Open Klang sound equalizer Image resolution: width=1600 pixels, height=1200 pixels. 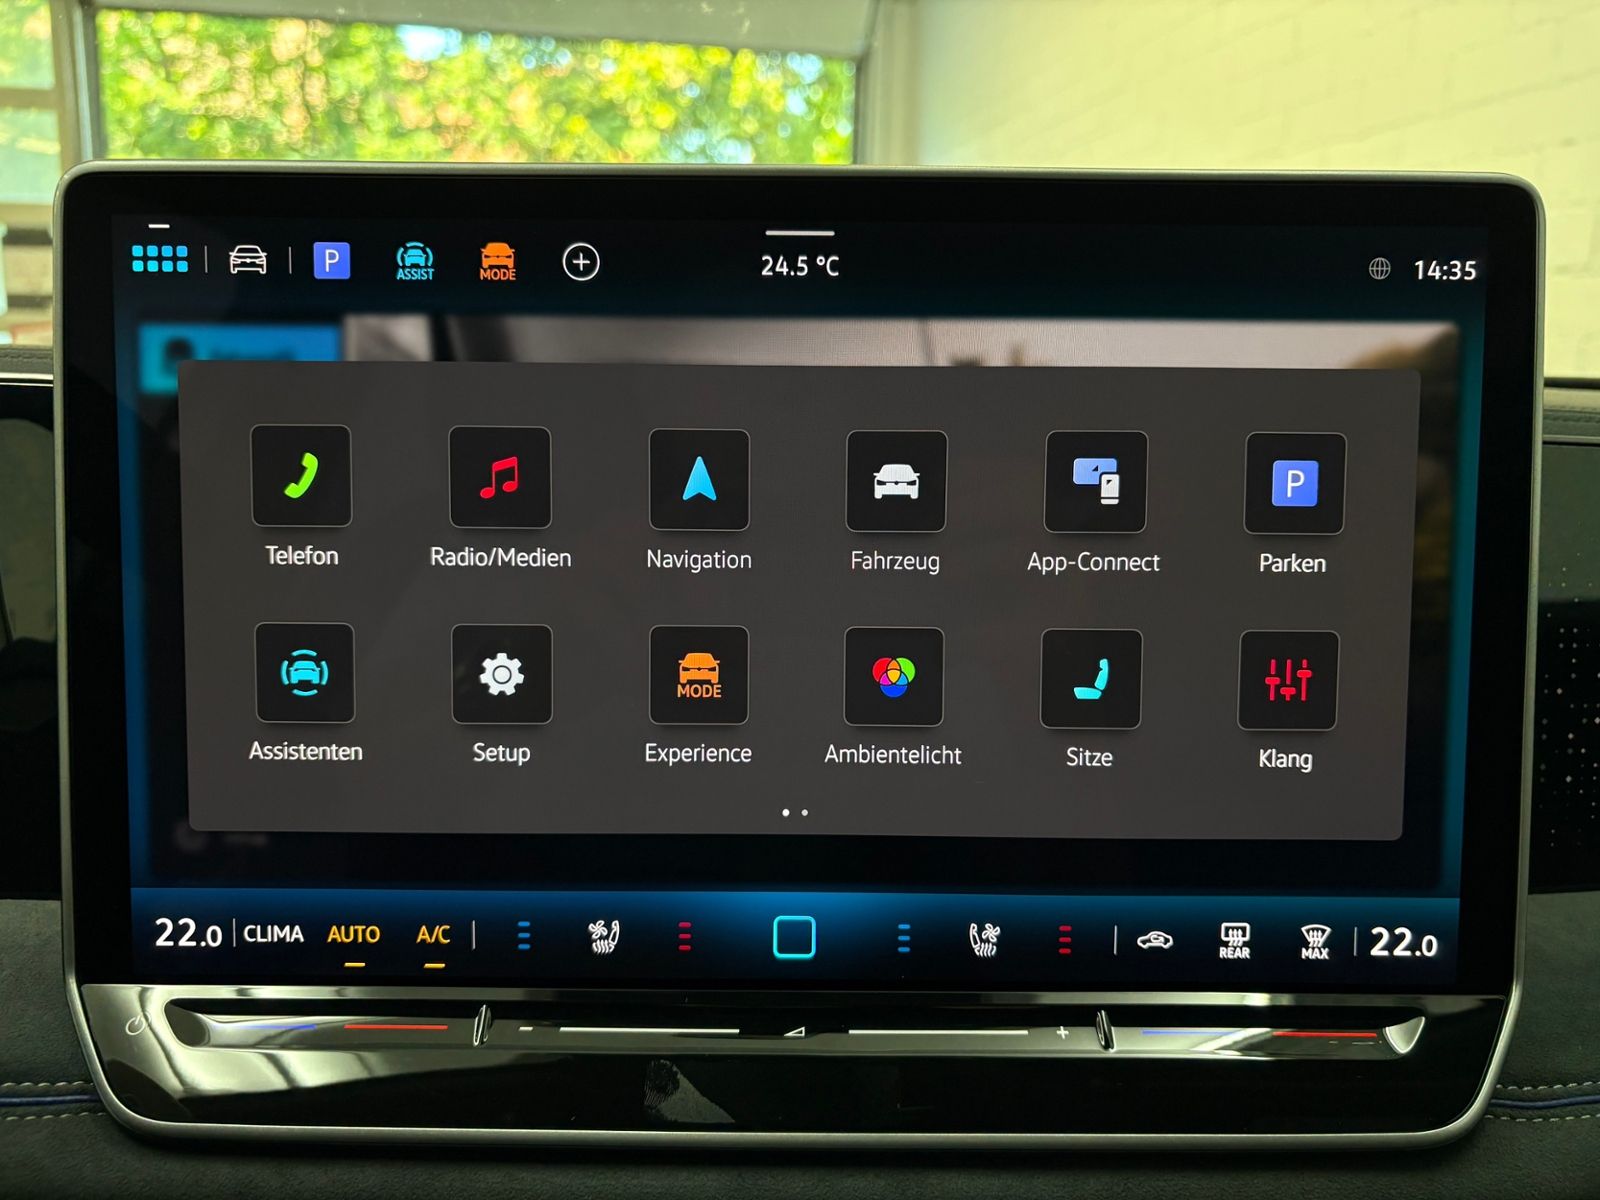pos(1288,680)
